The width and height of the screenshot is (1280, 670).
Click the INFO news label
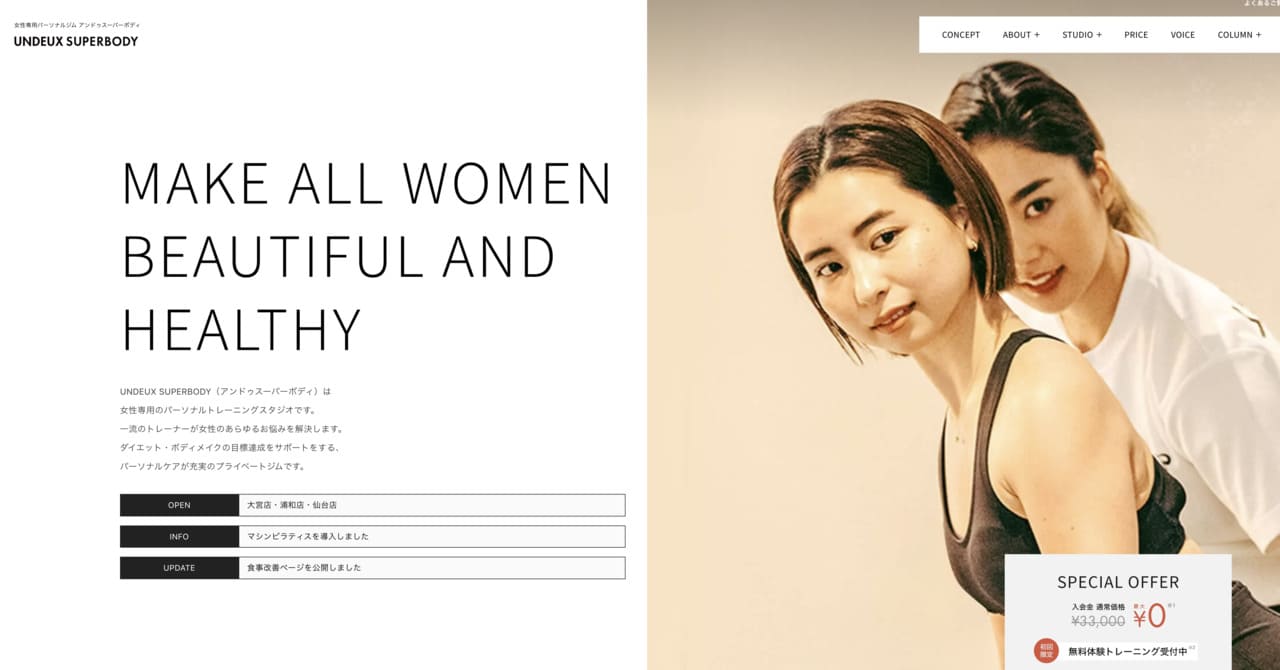click(179, 537)
